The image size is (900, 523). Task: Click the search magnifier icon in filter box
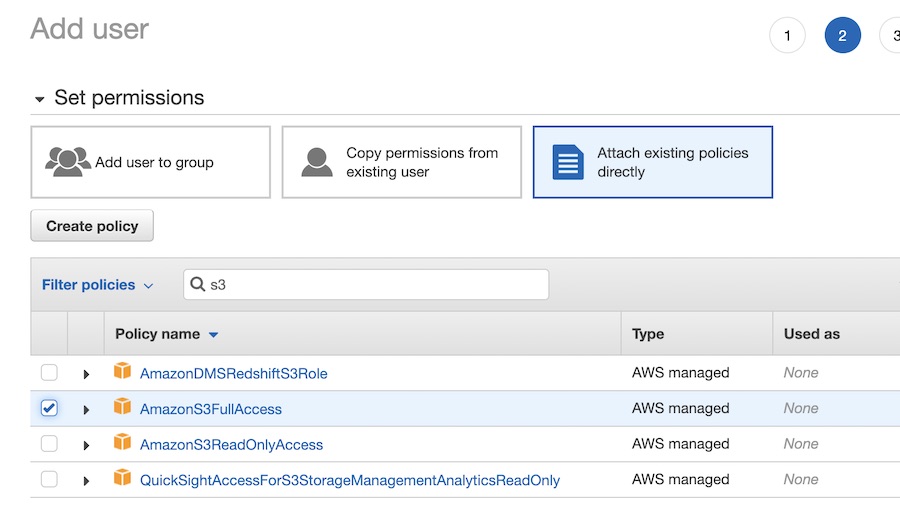[197, 284]
